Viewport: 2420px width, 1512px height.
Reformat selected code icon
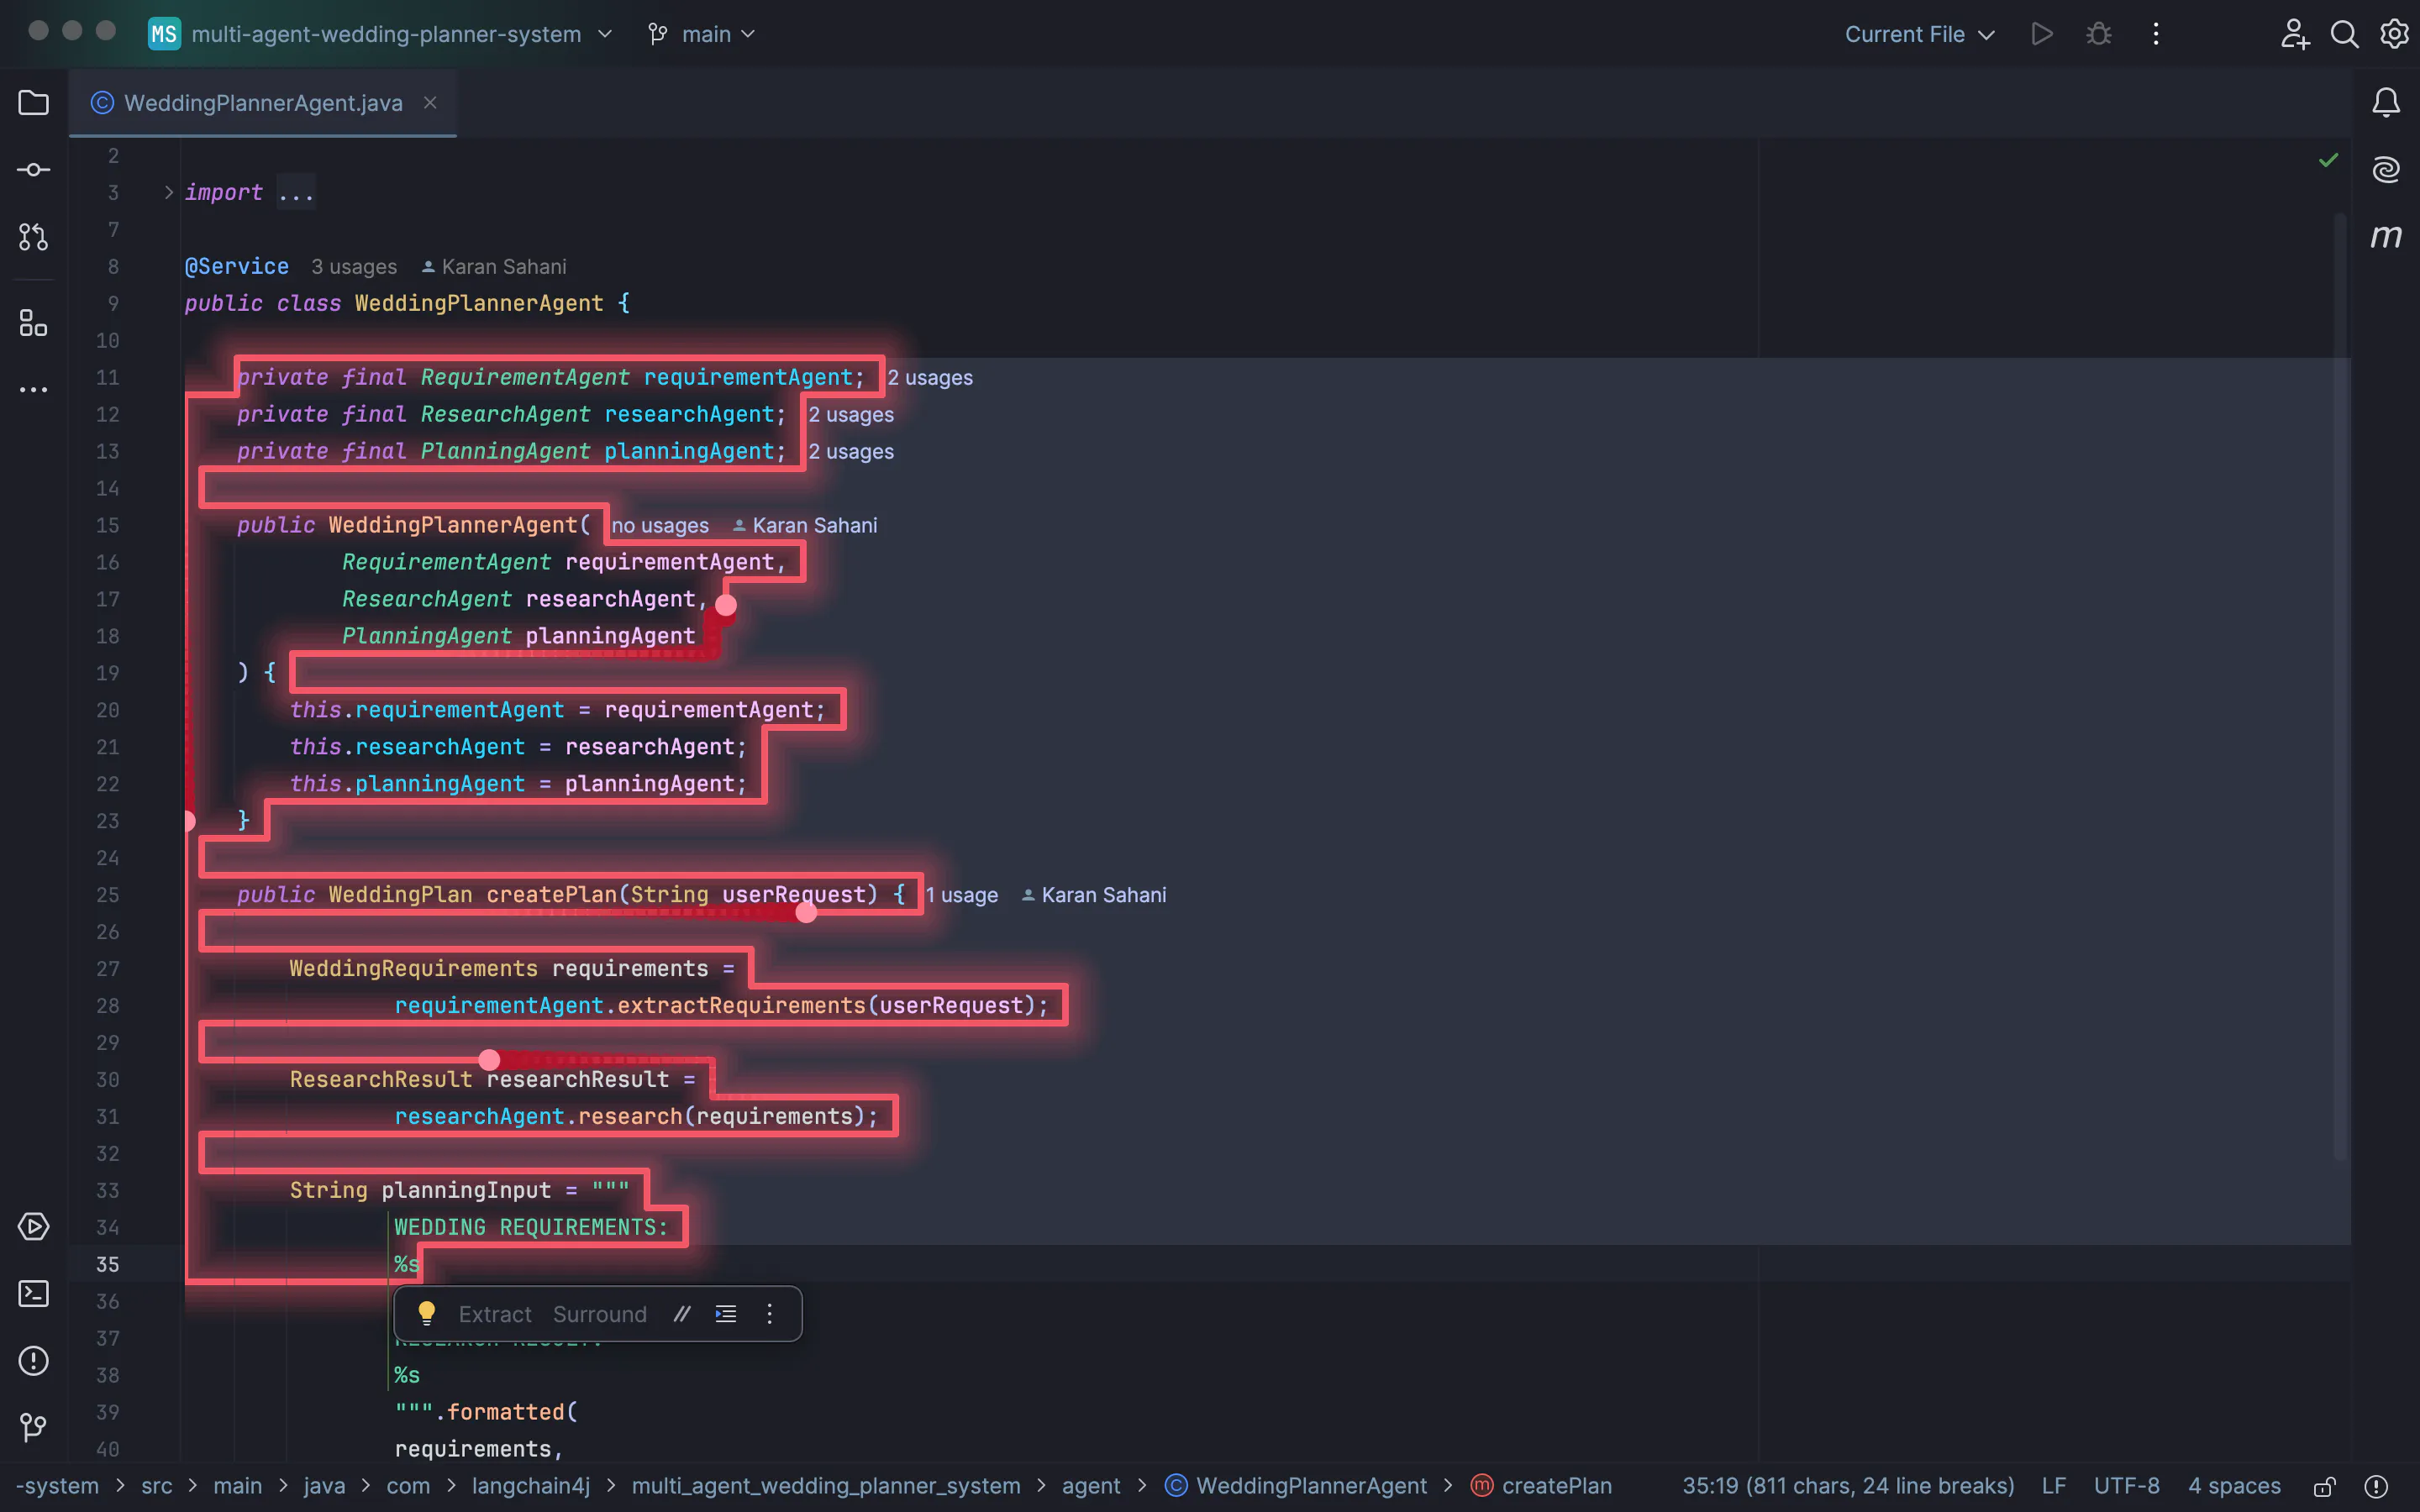tap(726, 1314)
